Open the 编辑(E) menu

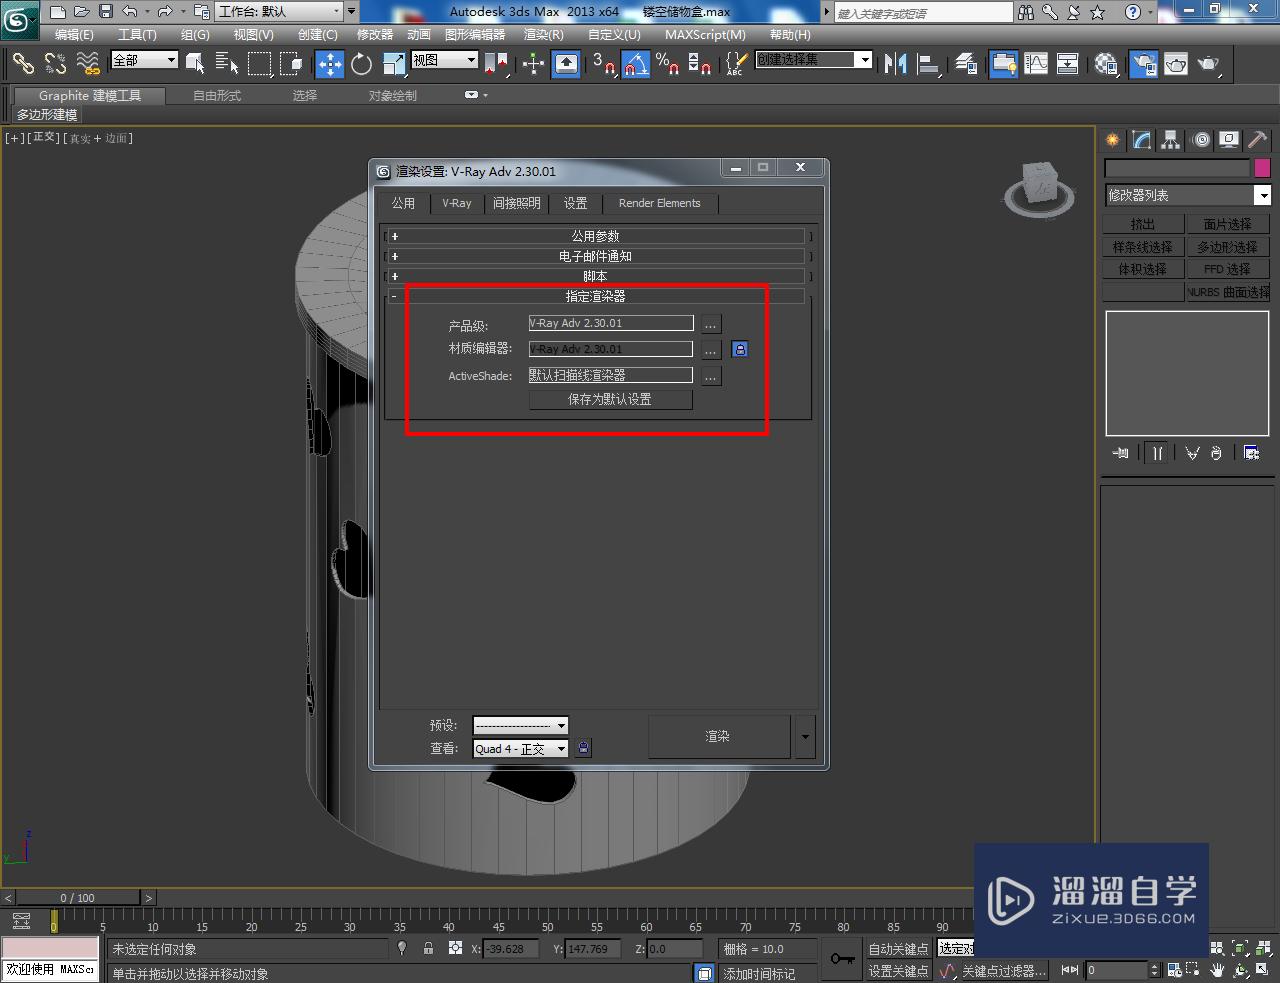74,34
